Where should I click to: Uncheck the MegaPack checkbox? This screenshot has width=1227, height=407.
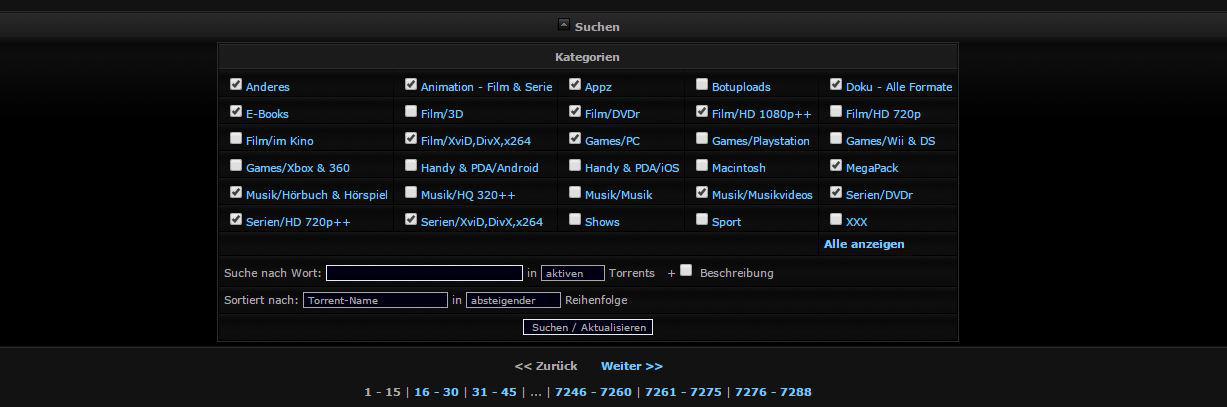tap(836, 166)
